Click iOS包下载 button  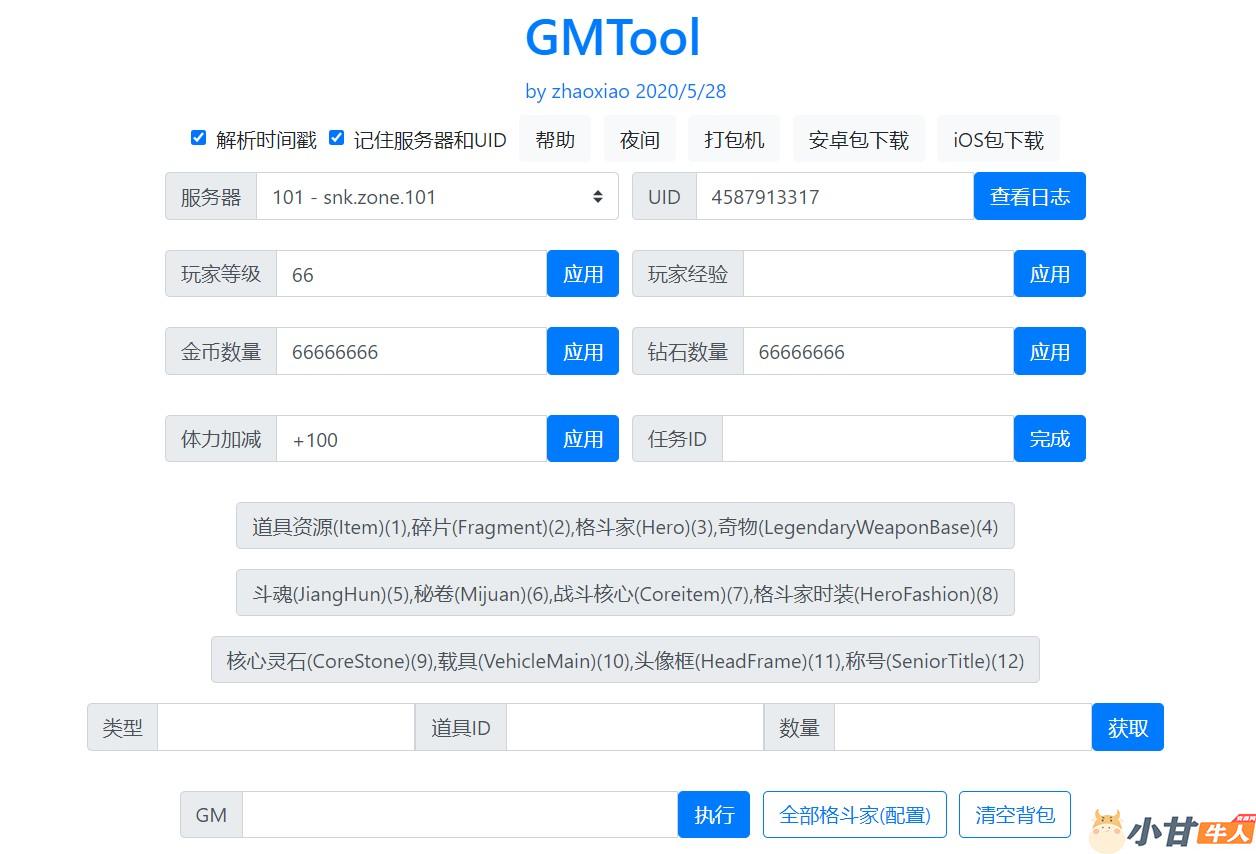tap(998, 140)
